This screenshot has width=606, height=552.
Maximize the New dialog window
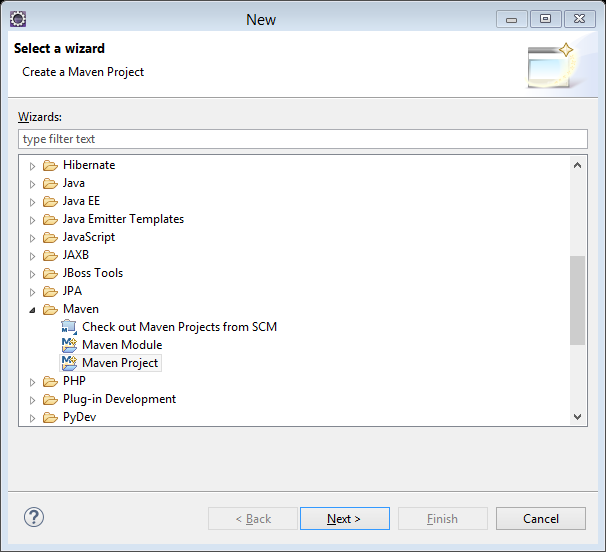[x=545, y=19]
